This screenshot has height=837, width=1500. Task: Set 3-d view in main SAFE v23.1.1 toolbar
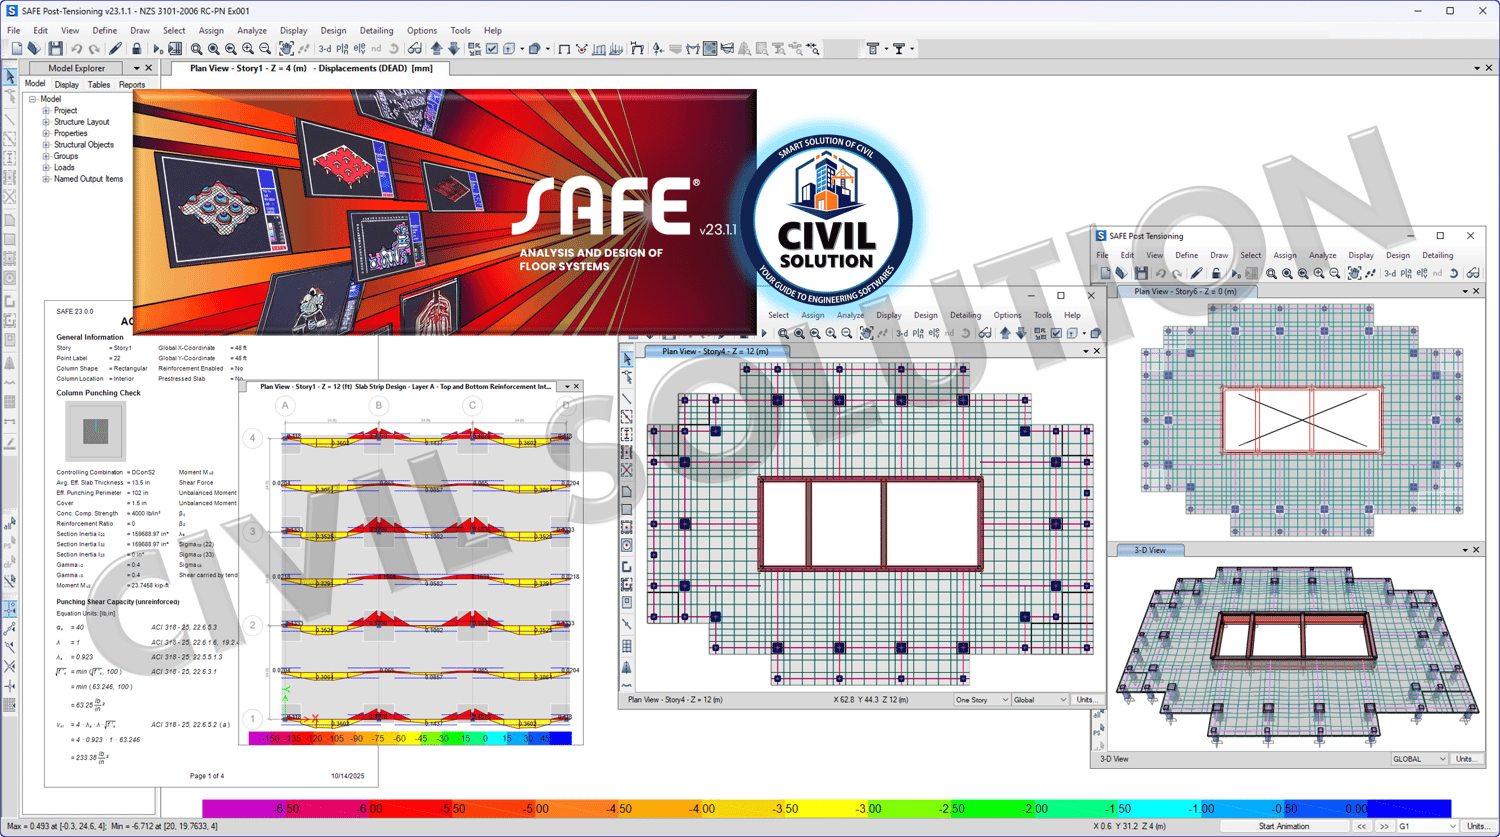click(325, 49)
